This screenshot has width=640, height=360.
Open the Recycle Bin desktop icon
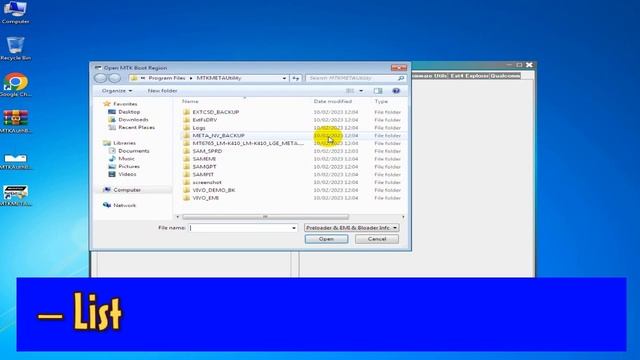coord(16,48)
